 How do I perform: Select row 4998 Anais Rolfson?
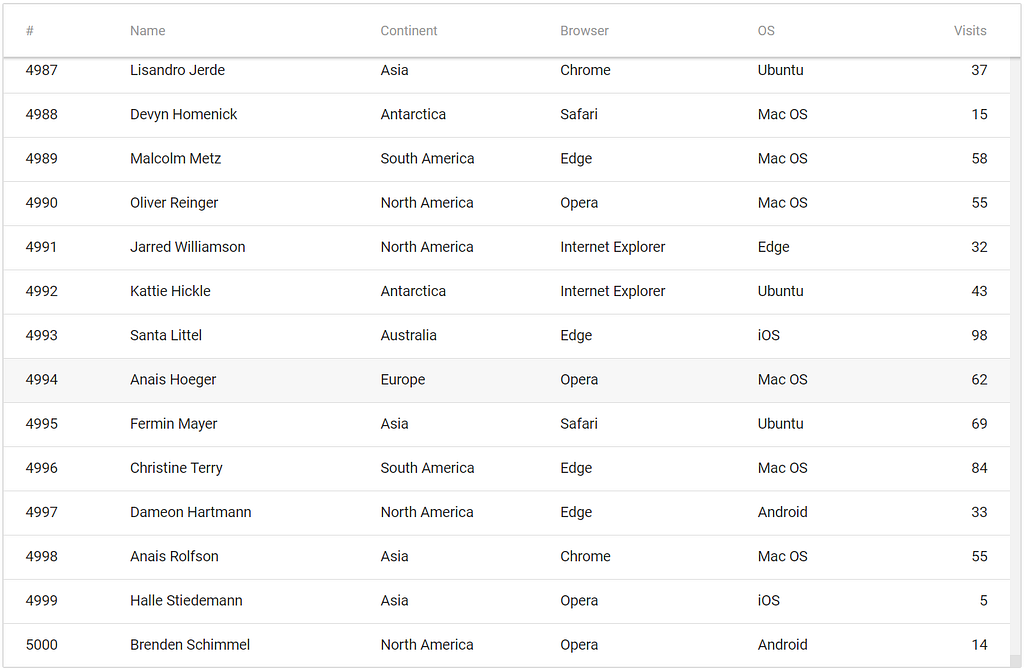pyautogui.click(x=507, y=557)
